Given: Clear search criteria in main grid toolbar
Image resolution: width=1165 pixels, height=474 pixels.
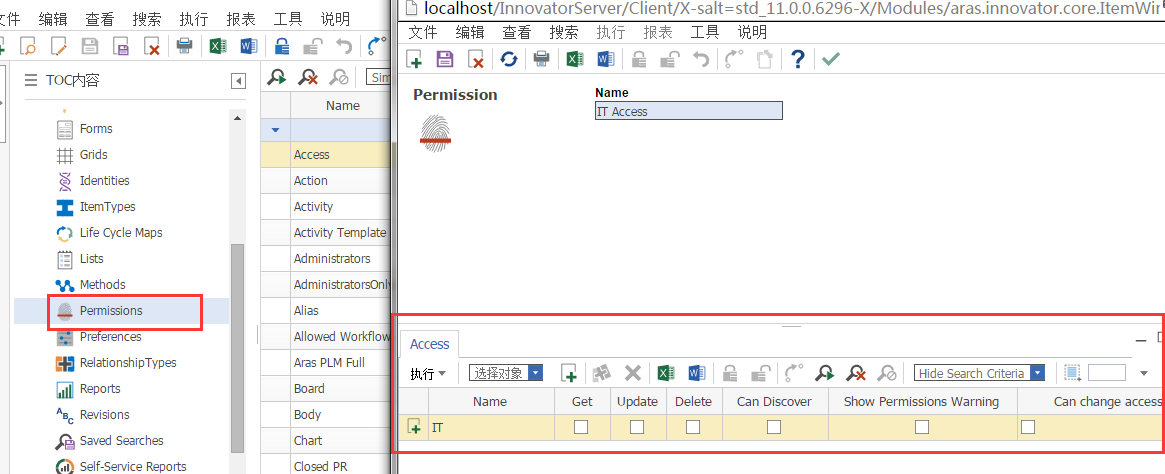Looking at the screenshot, I should (308, 77).
